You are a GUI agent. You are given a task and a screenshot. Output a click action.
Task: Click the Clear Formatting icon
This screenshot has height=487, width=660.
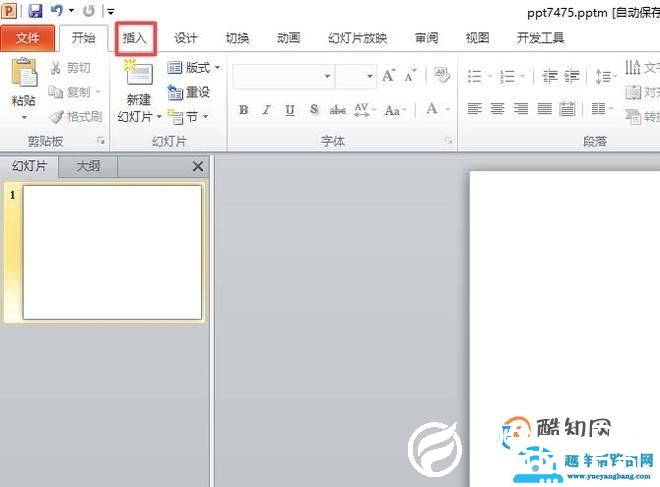coord(442,76)
